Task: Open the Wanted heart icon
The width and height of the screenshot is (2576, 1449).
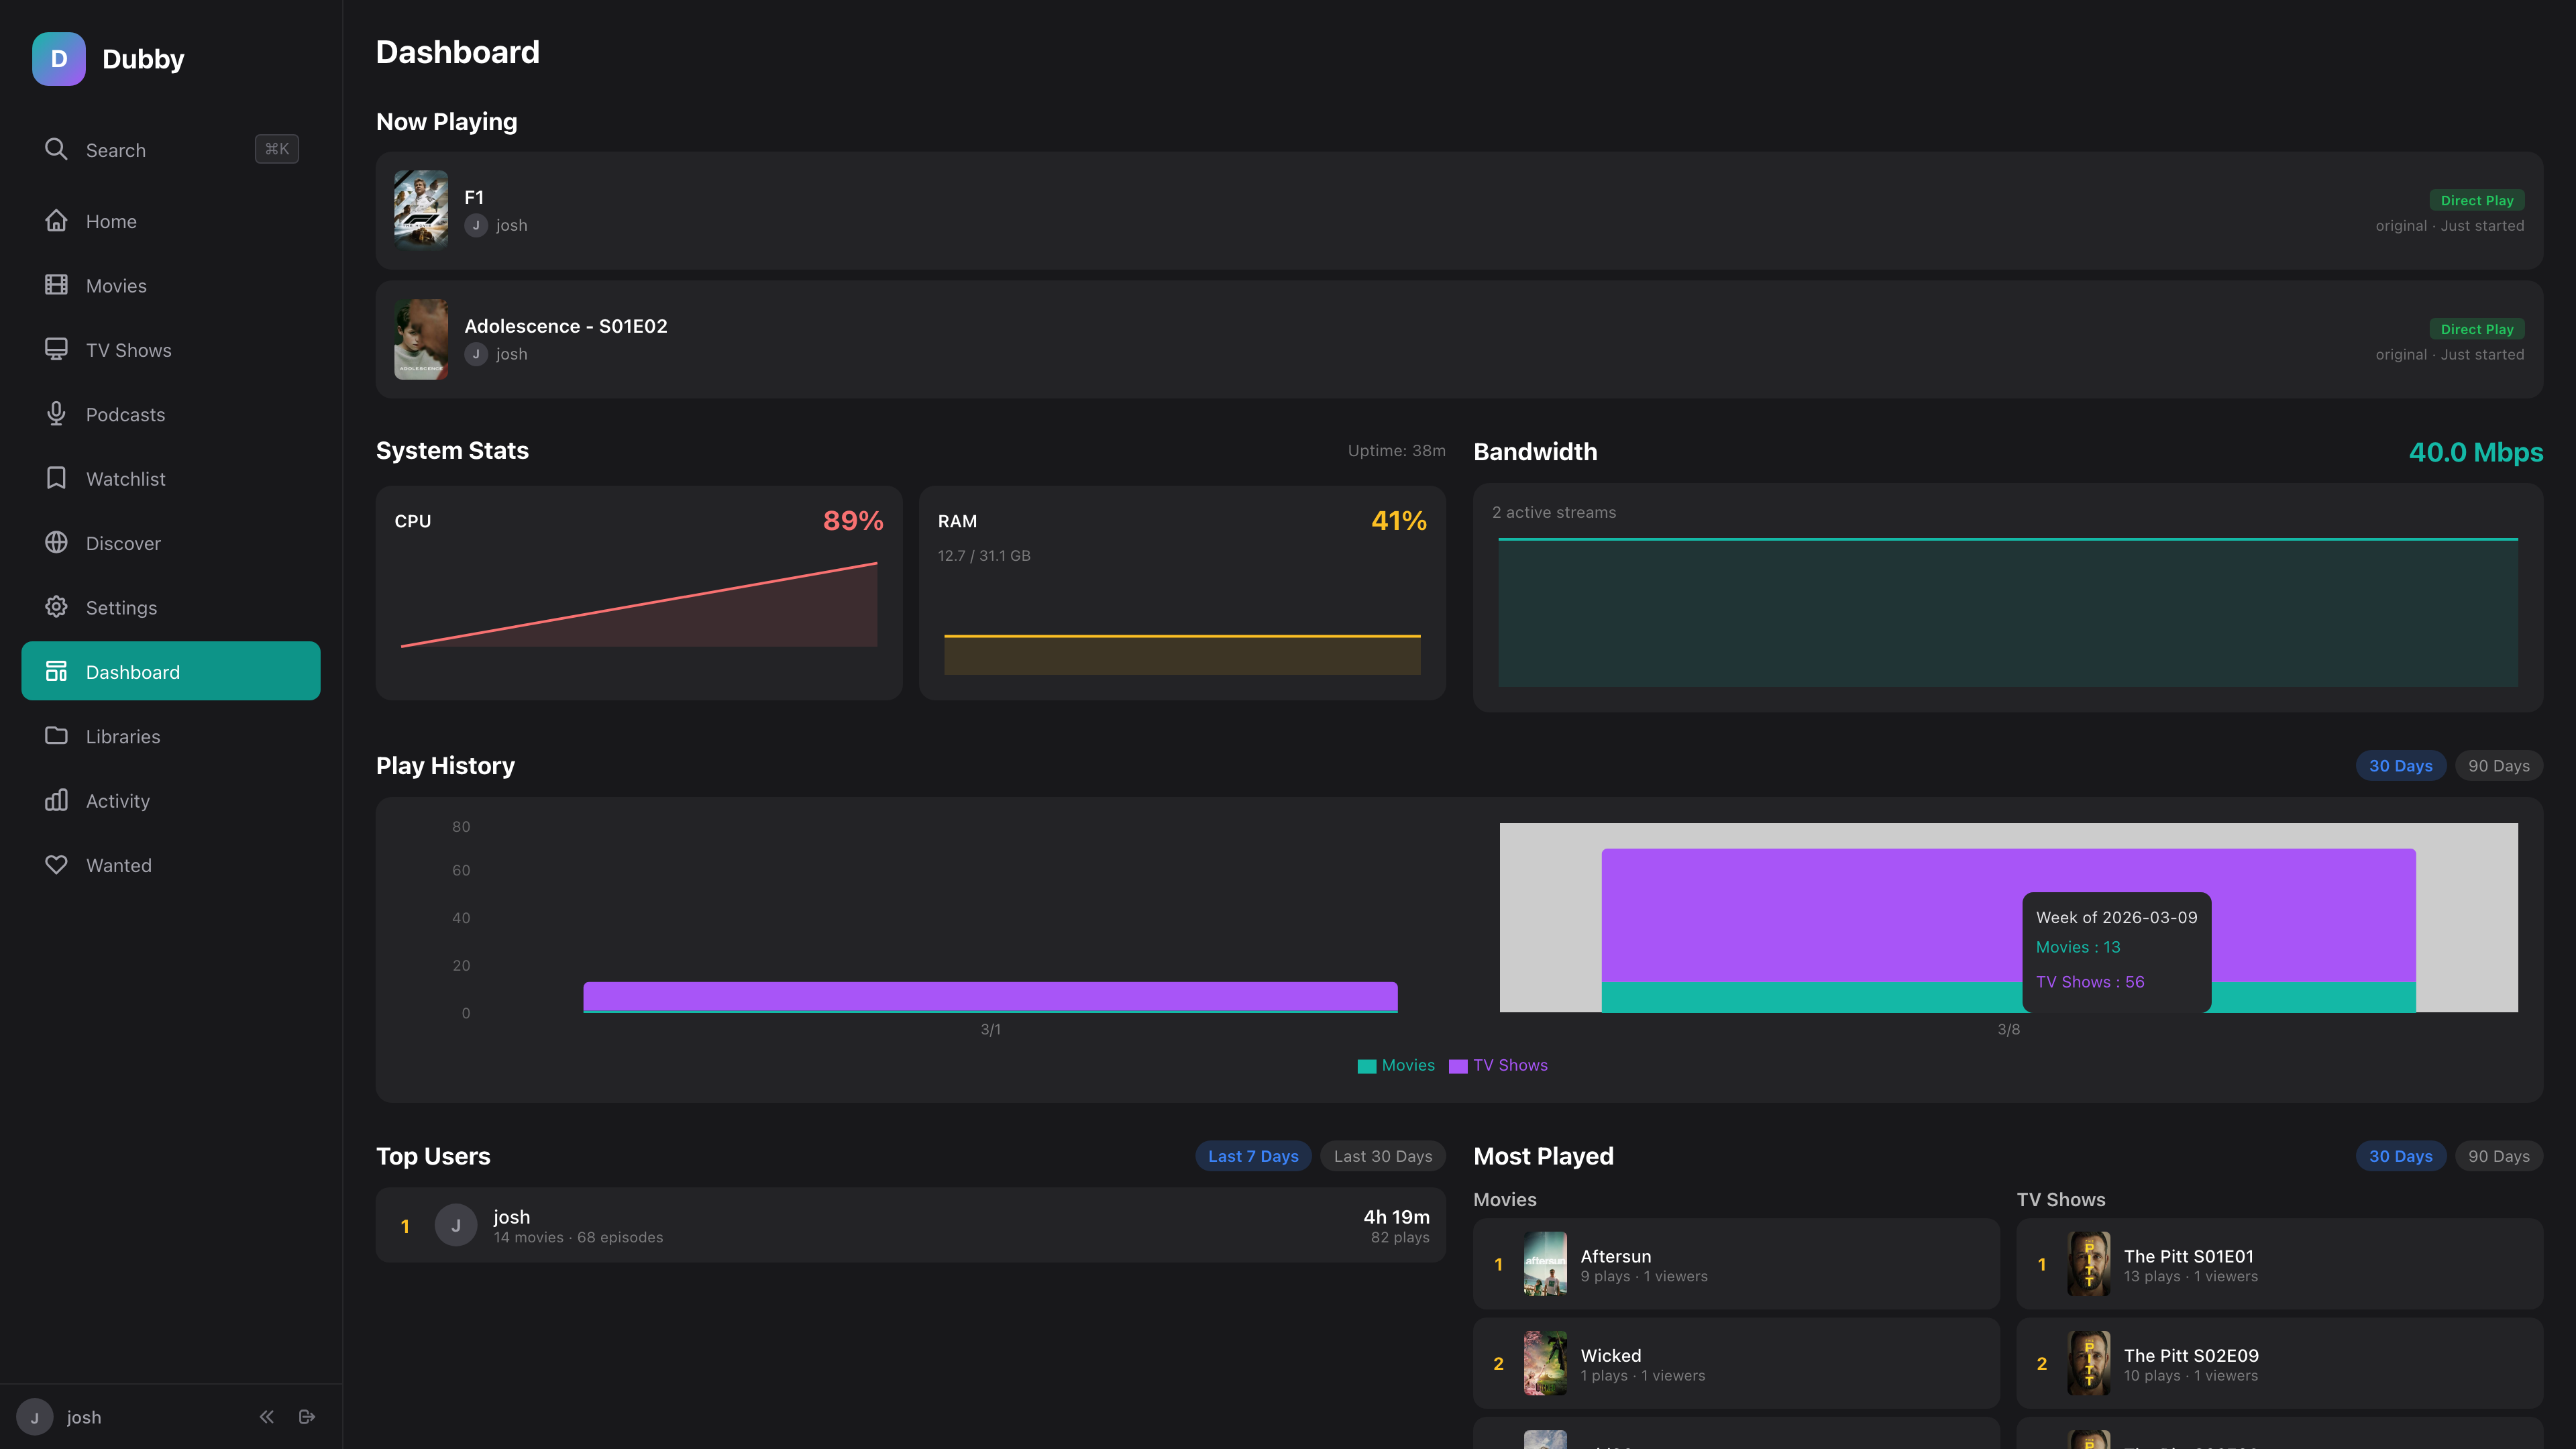Action: click(x=56, y=864)
